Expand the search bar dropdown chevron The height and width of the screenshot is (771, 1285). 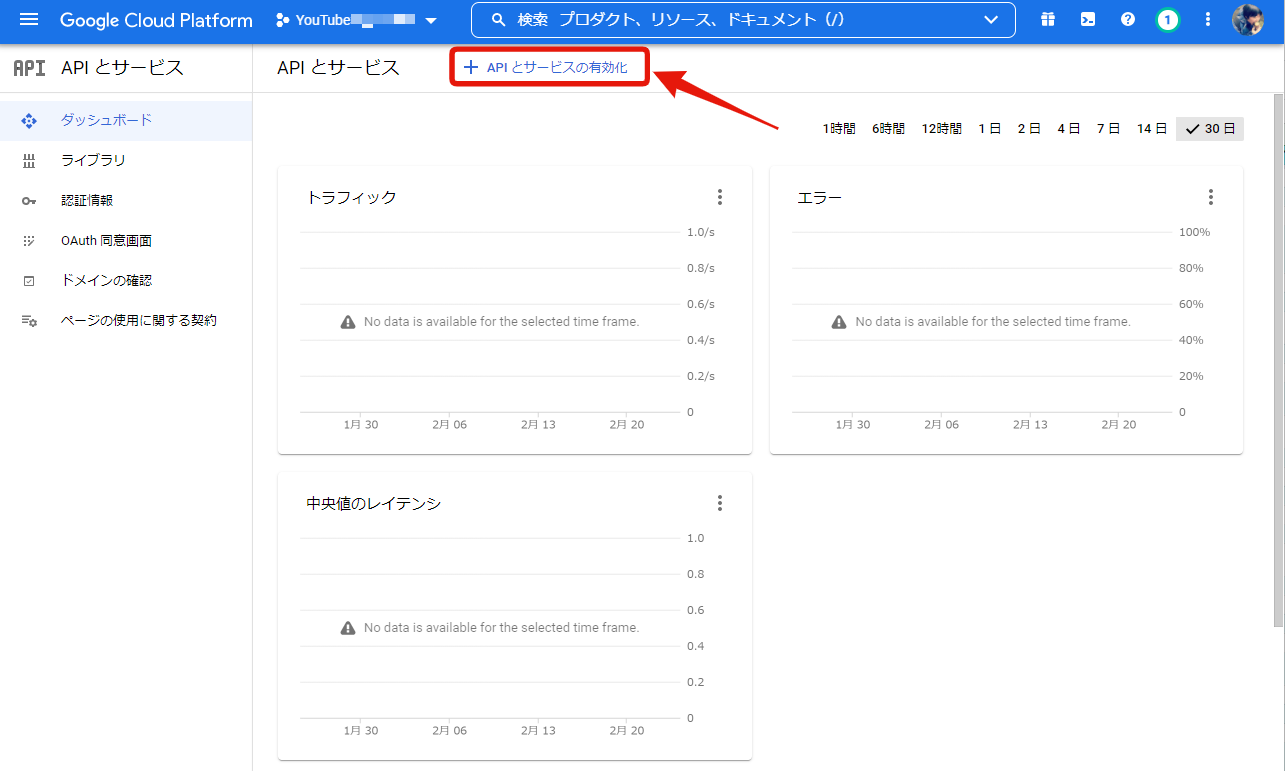click(991, 20)
